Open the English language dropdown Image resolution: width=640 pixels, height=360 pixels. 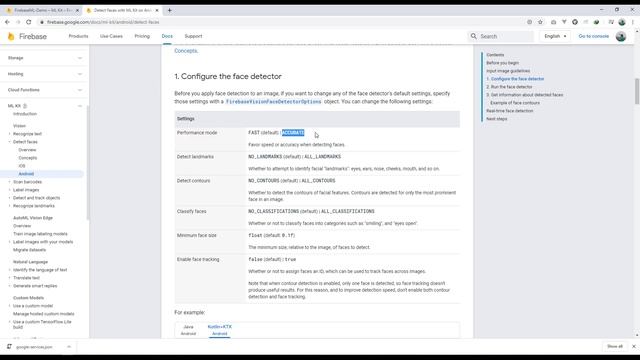click(x=555, y=36)
